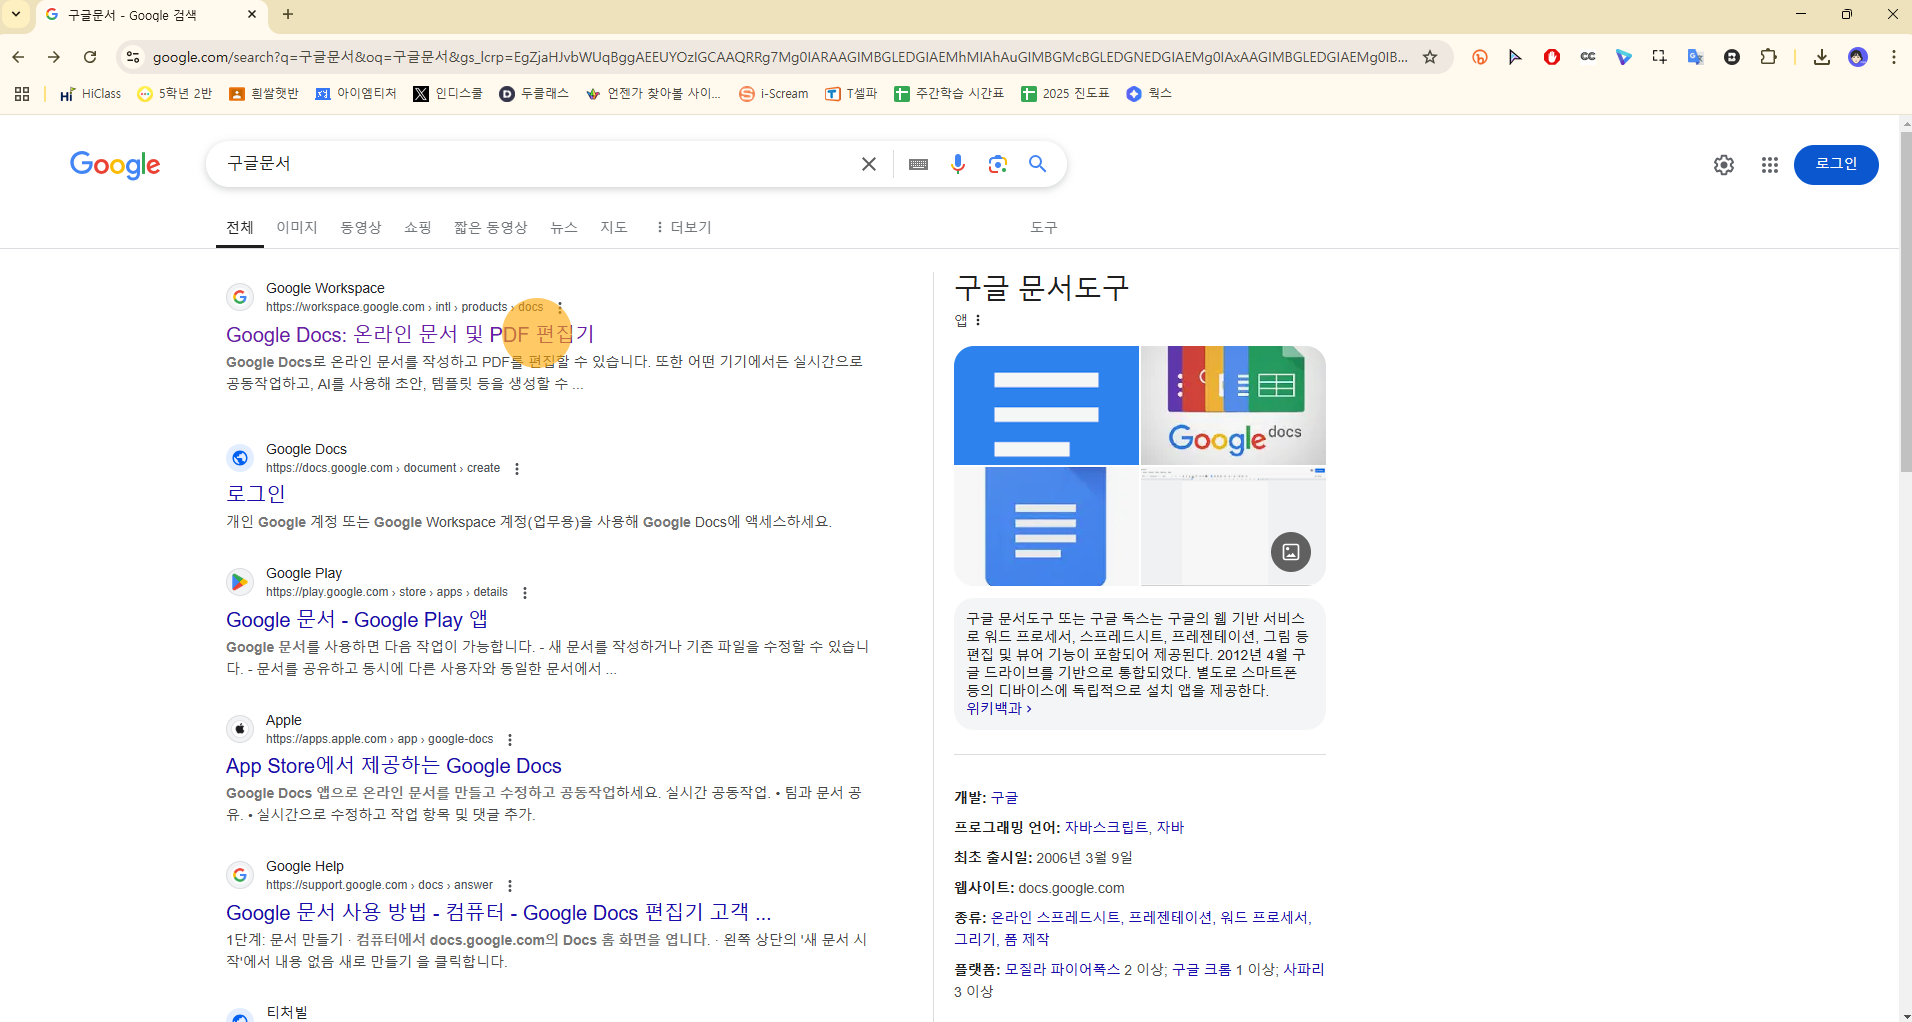This screenshot has width=1912, height=1022.
Task: Reload the page
Action: (x=90, y=57)
